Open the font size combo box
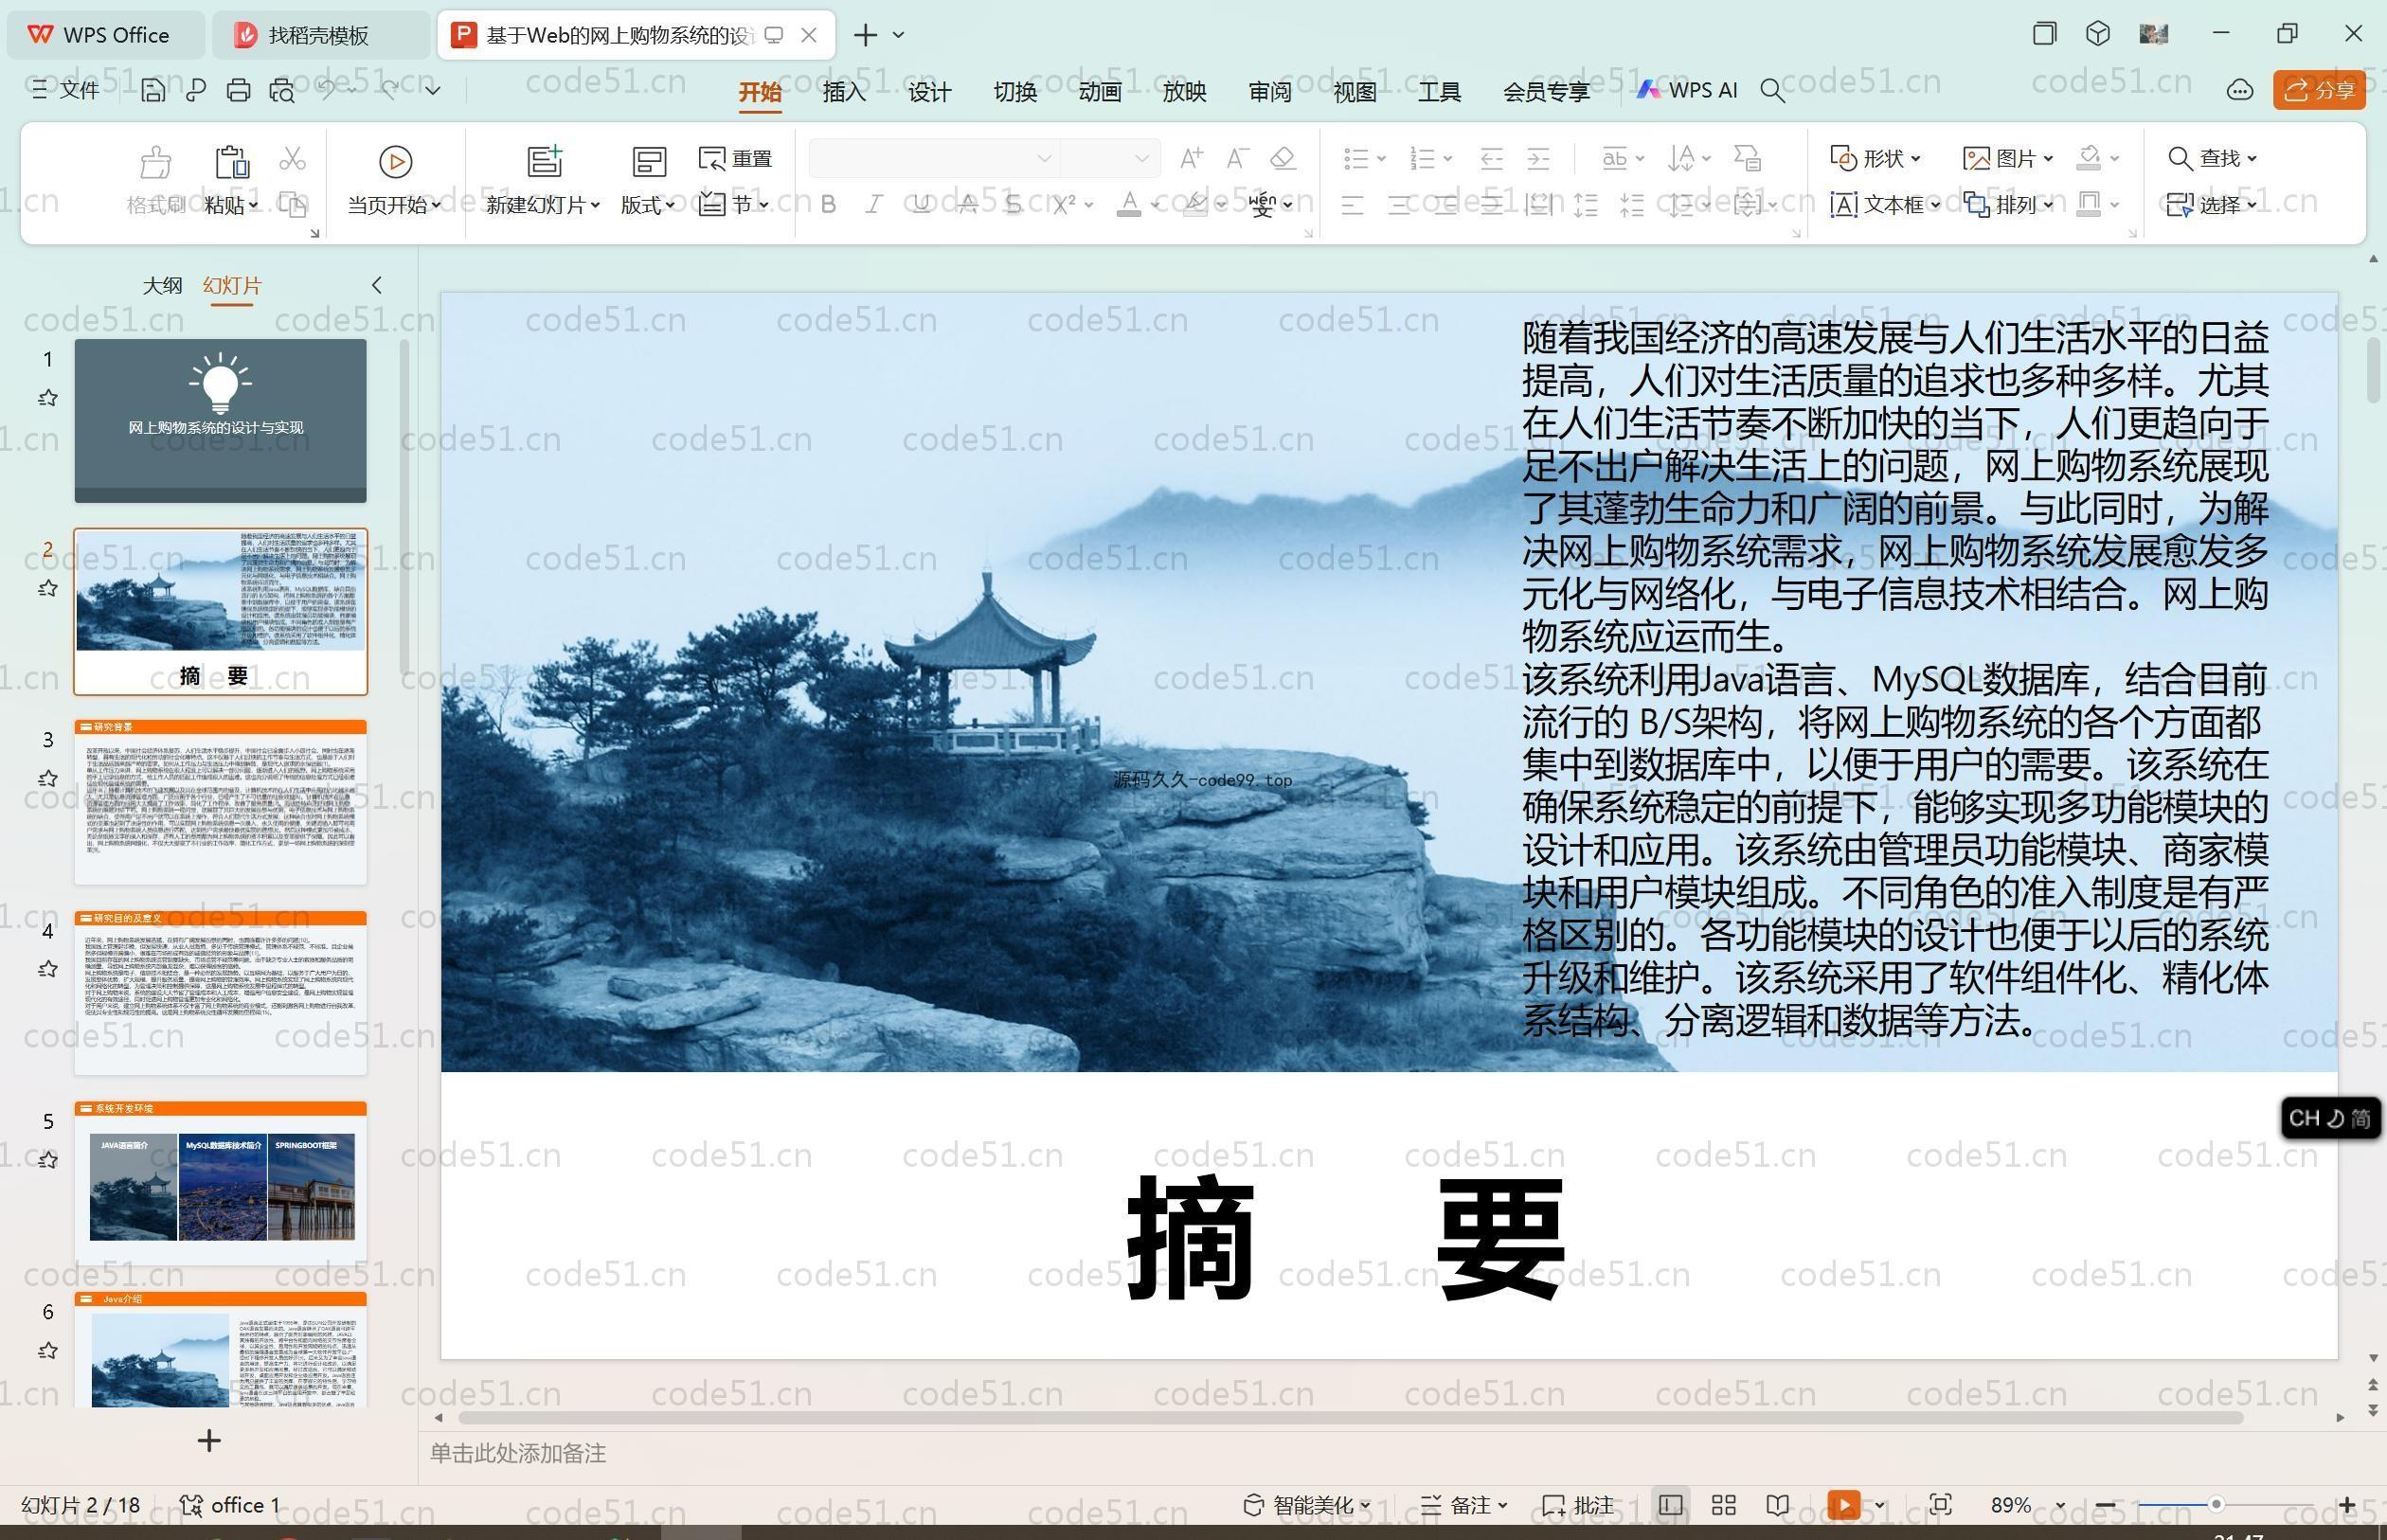The image size is (2387, 1540). [x=1109, y=158]
